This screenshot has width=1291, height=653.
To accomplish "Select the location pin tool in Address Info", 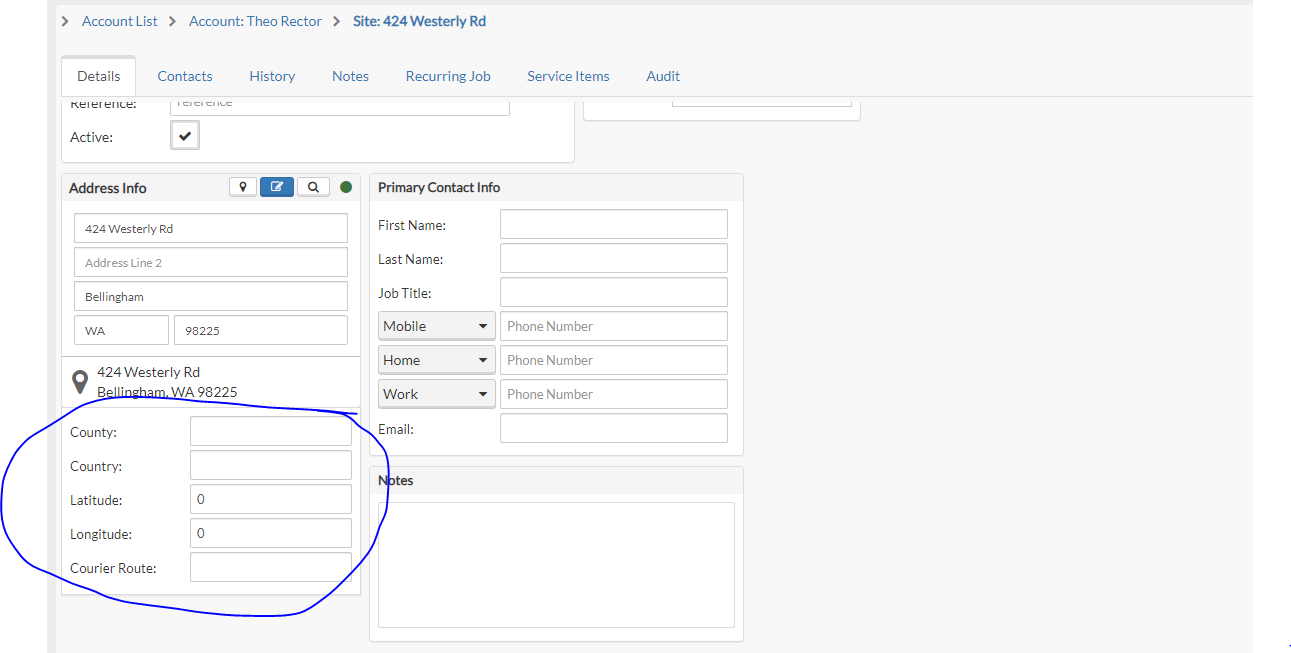I will [x=242, y=186].
